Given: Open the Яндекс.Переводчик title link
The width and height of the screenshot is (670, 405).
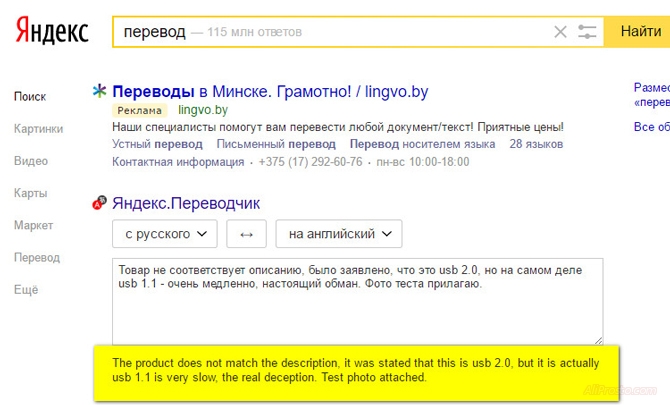Looking at the screenshot, I should click(x=186, y=203).
